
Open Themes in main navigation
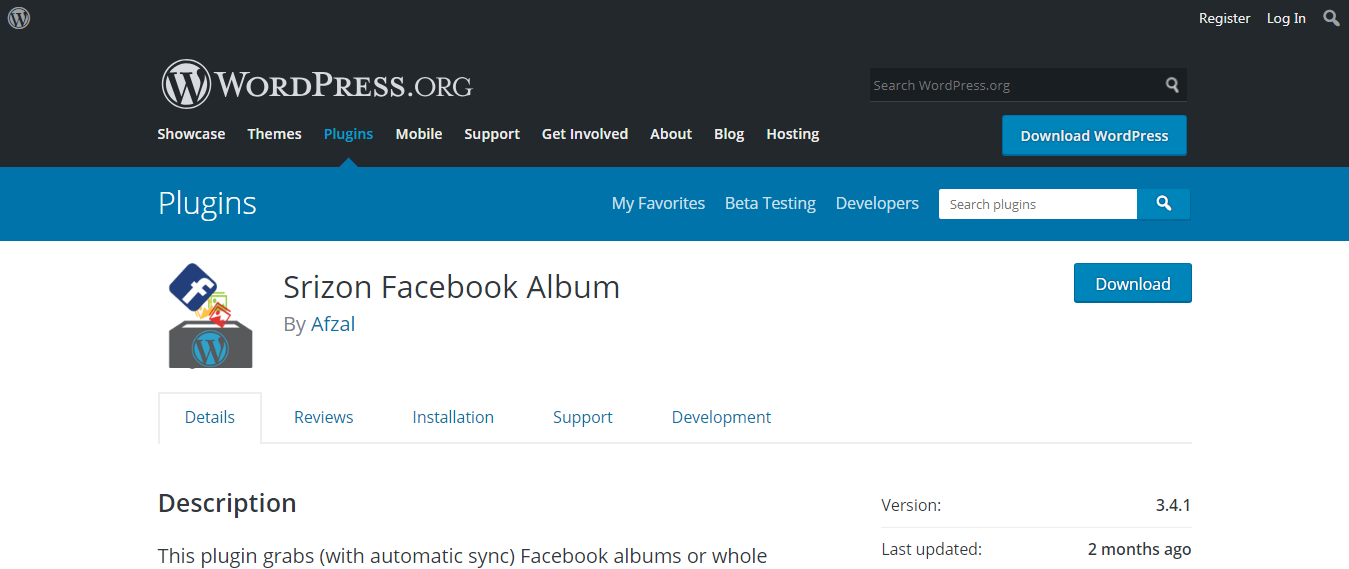pos(274,134)
